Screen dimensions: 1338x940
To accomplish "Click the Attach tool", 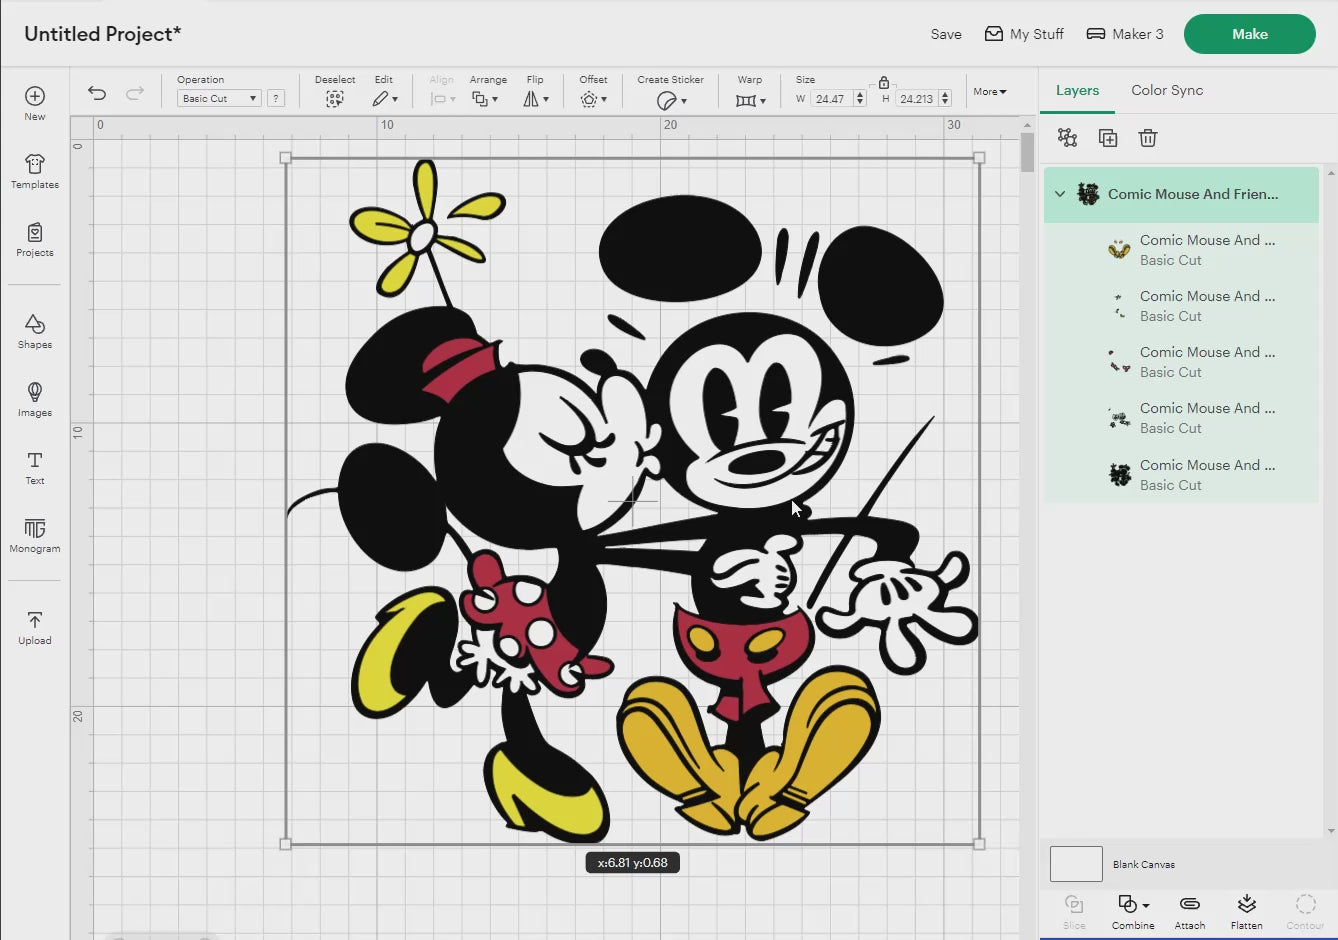I will (1190, 911).
